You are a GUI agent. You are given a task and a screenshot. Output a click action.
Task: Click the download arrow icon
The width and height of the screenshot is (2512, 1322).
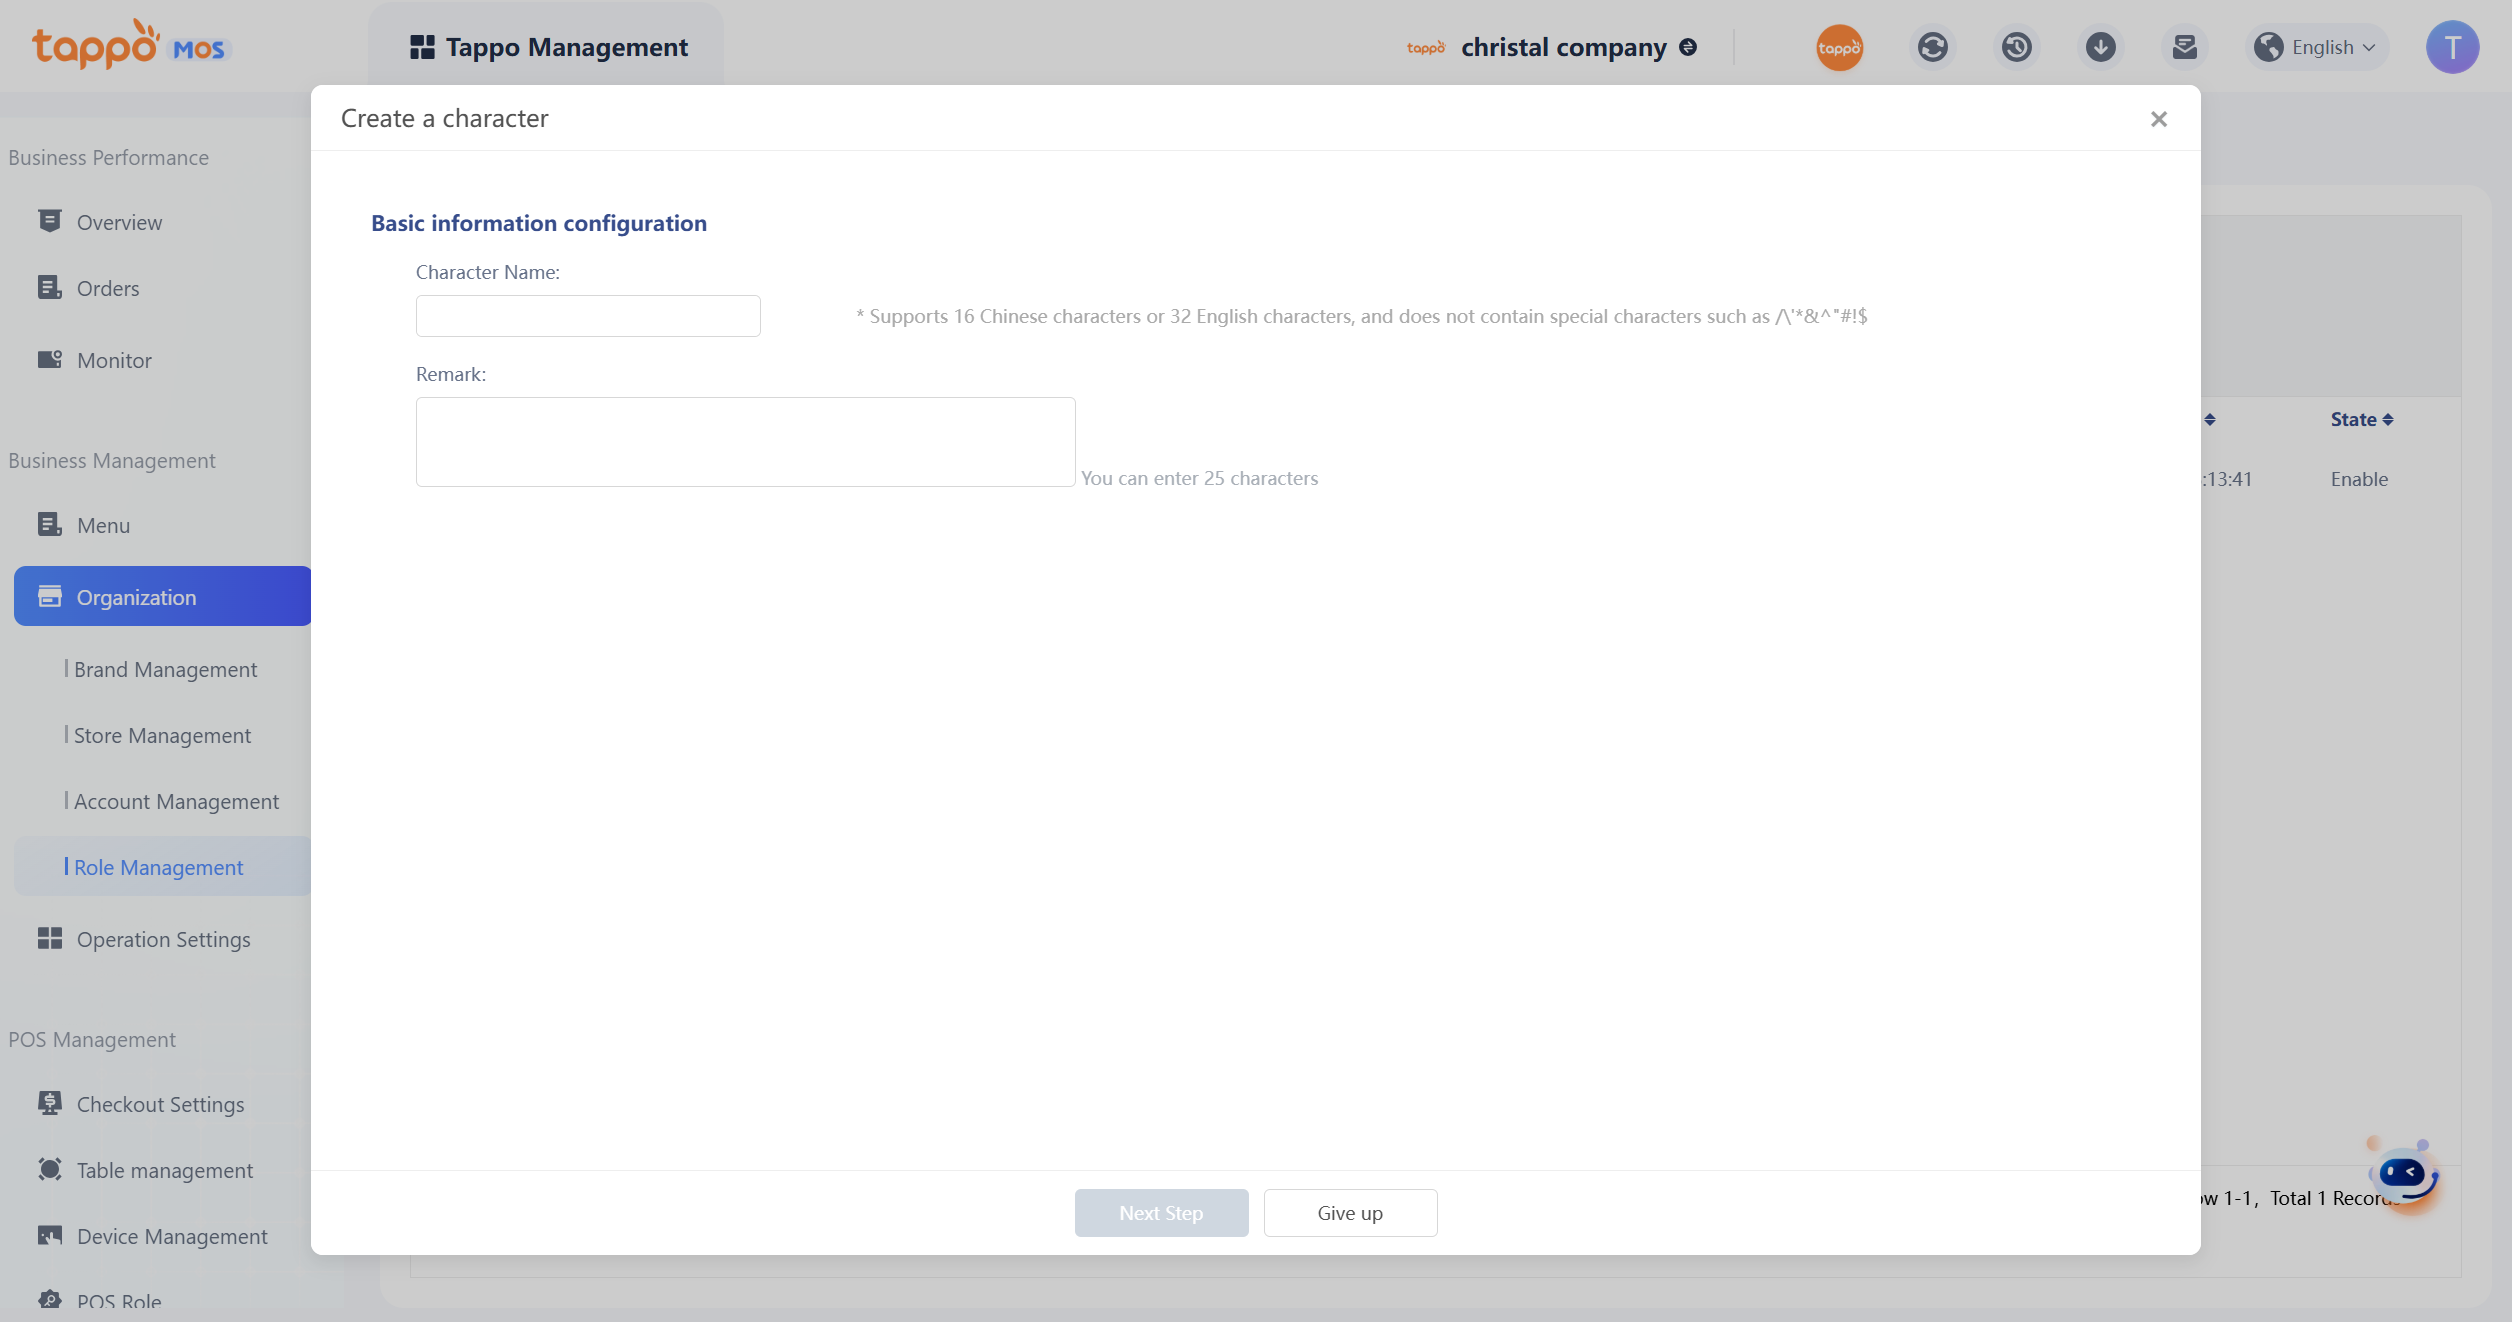click(2100, 47)
